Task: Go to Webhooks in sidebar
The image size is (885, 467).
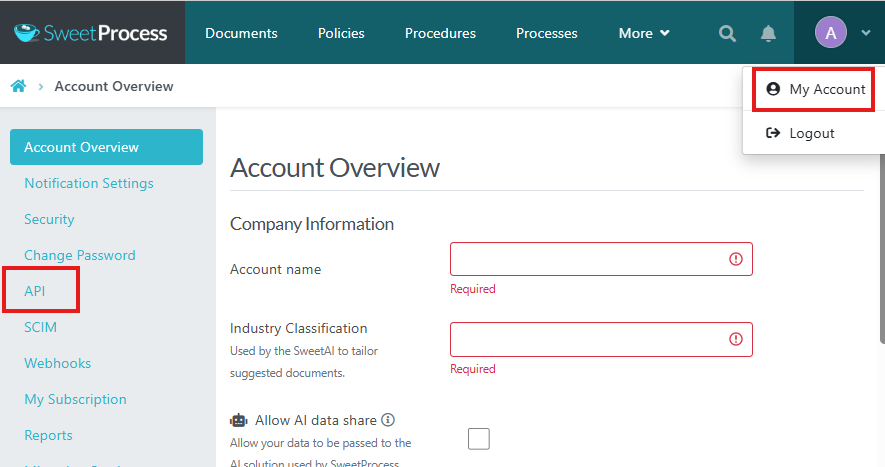Action: click(57, 363)
